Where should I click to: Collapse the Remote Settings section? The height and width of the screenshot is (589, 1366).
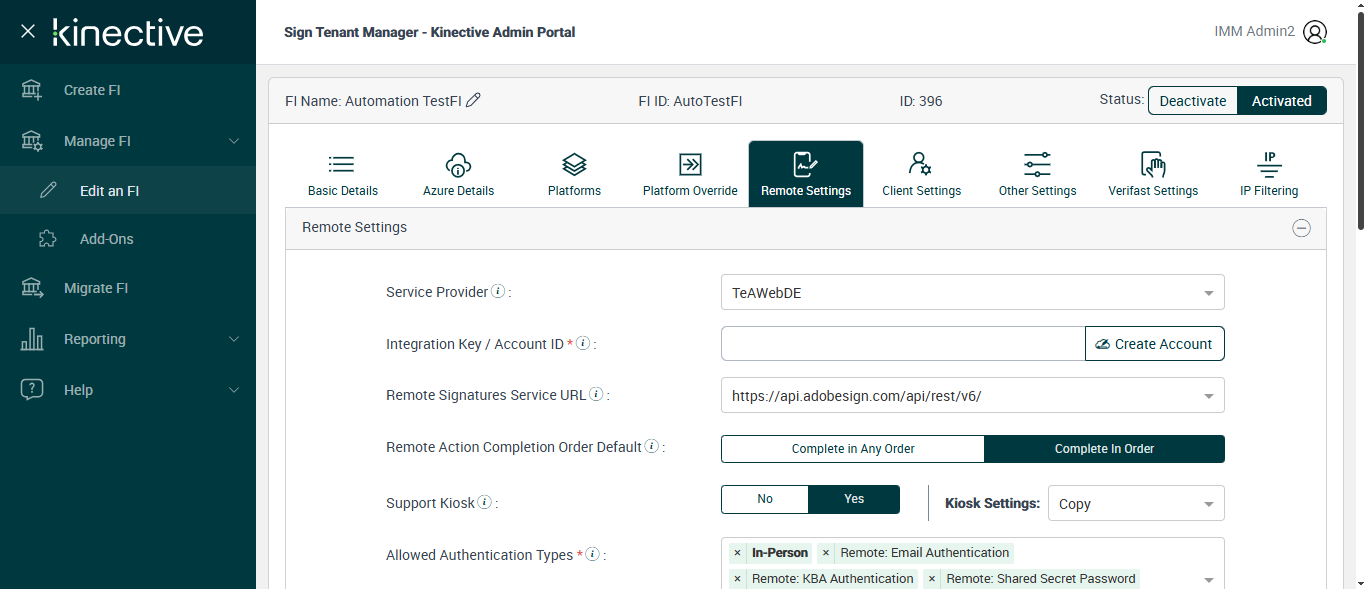(x=1301, y=228)
